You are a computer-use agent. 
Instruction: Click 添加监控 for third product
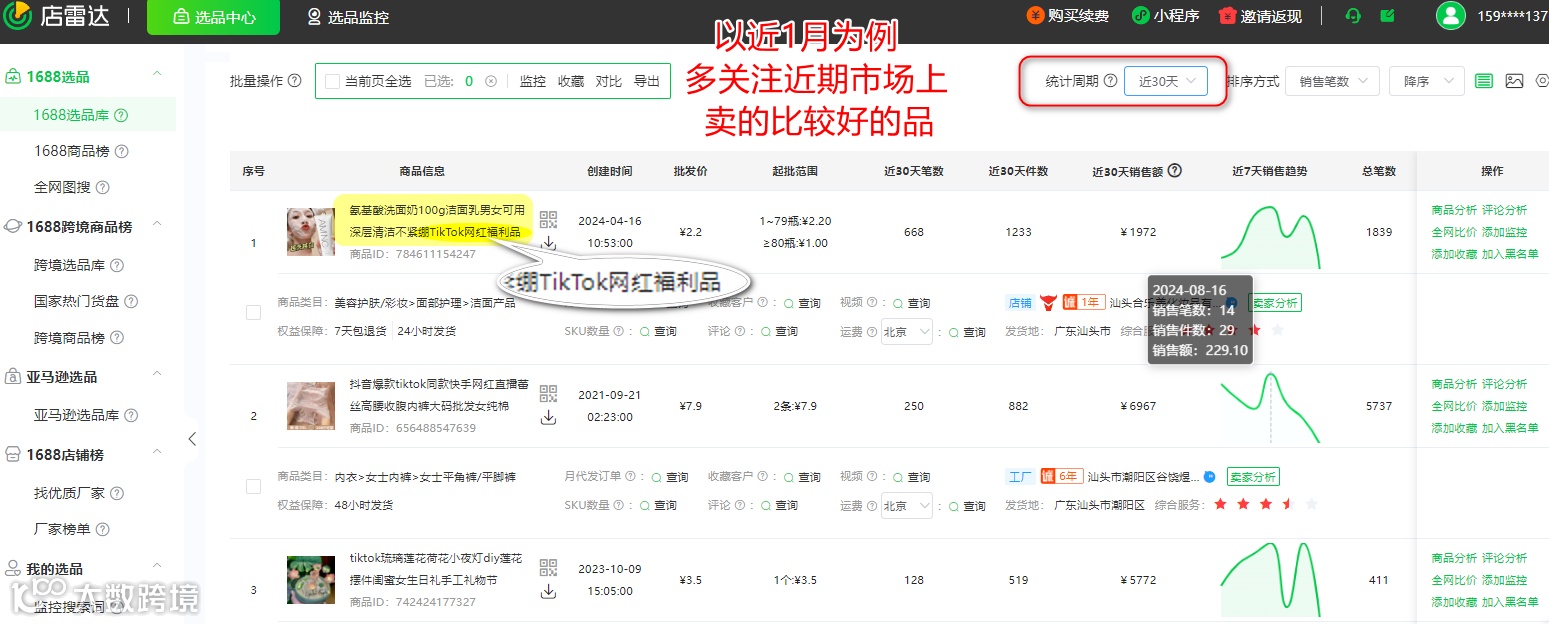coord(1504,580)
